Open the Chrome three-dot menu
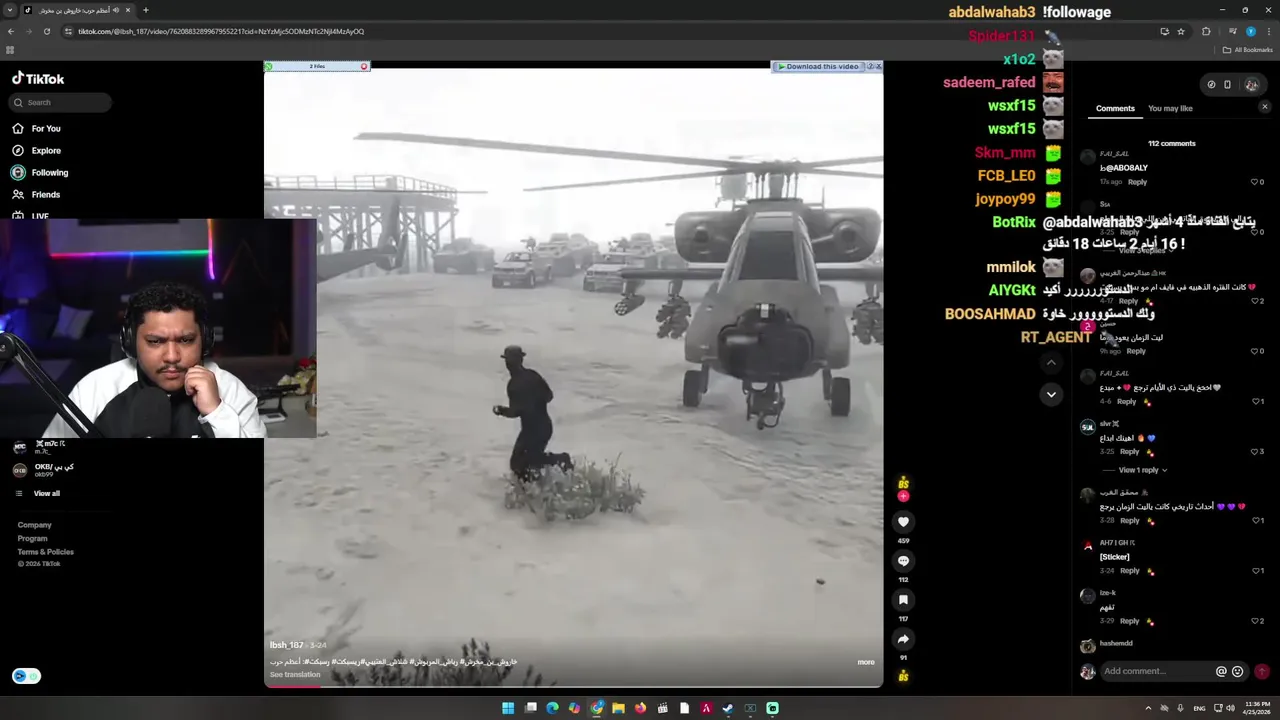Screen dimensions: 1280x720 (1267, 31)
